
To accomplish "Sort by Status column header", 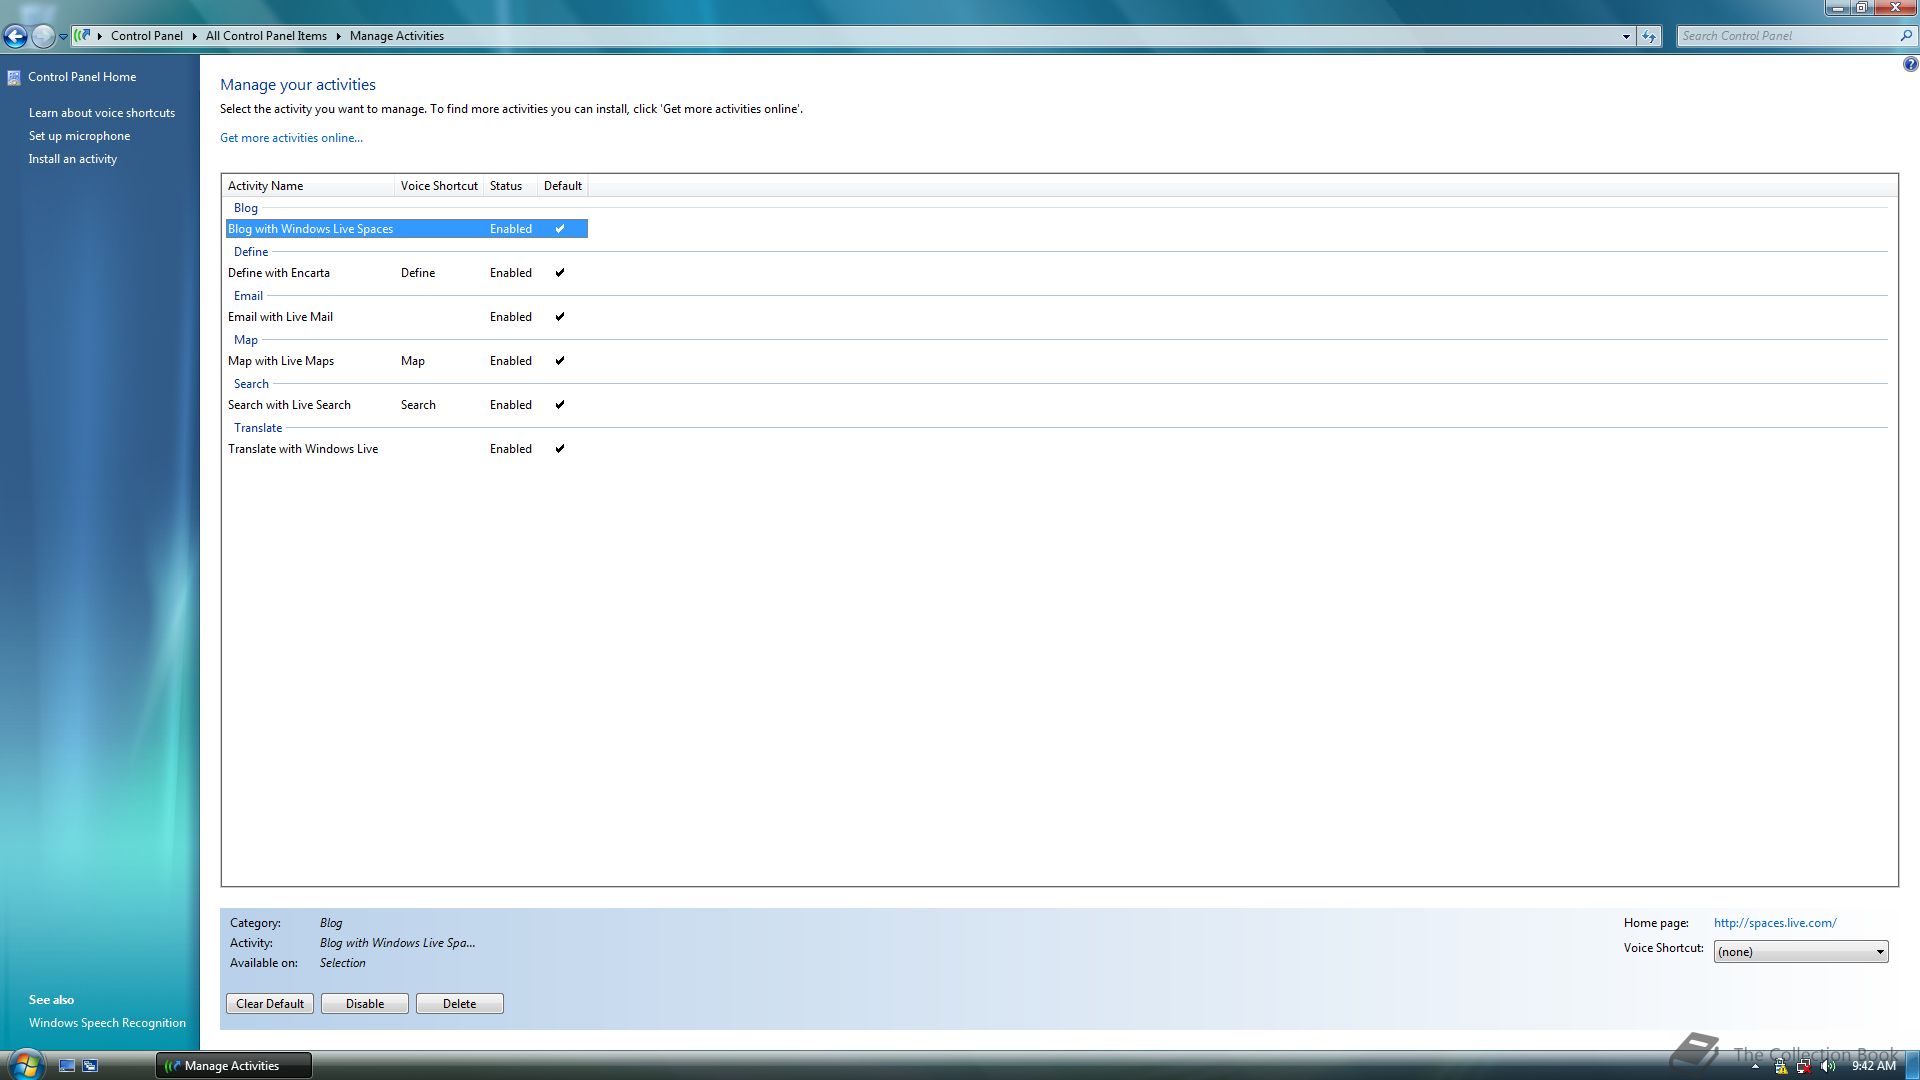I will [x=511, y=186].
